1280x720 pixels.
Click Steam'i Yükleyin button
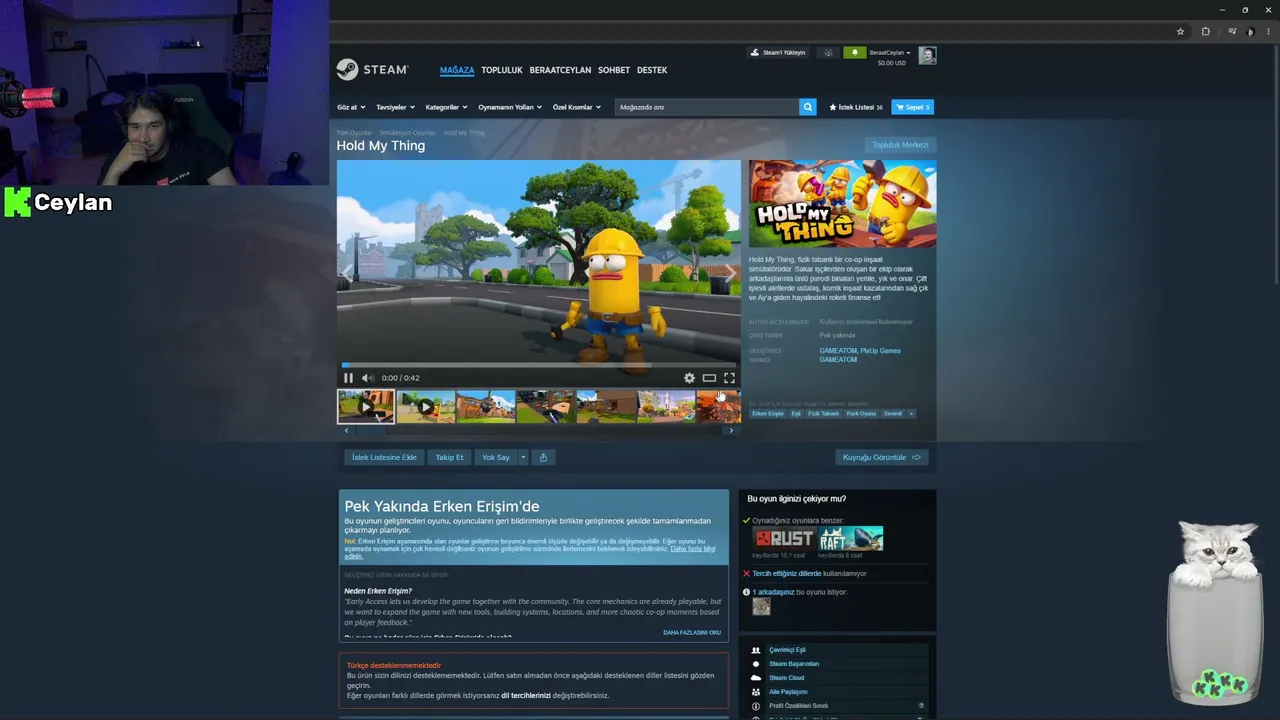click(x=777, y=52)
